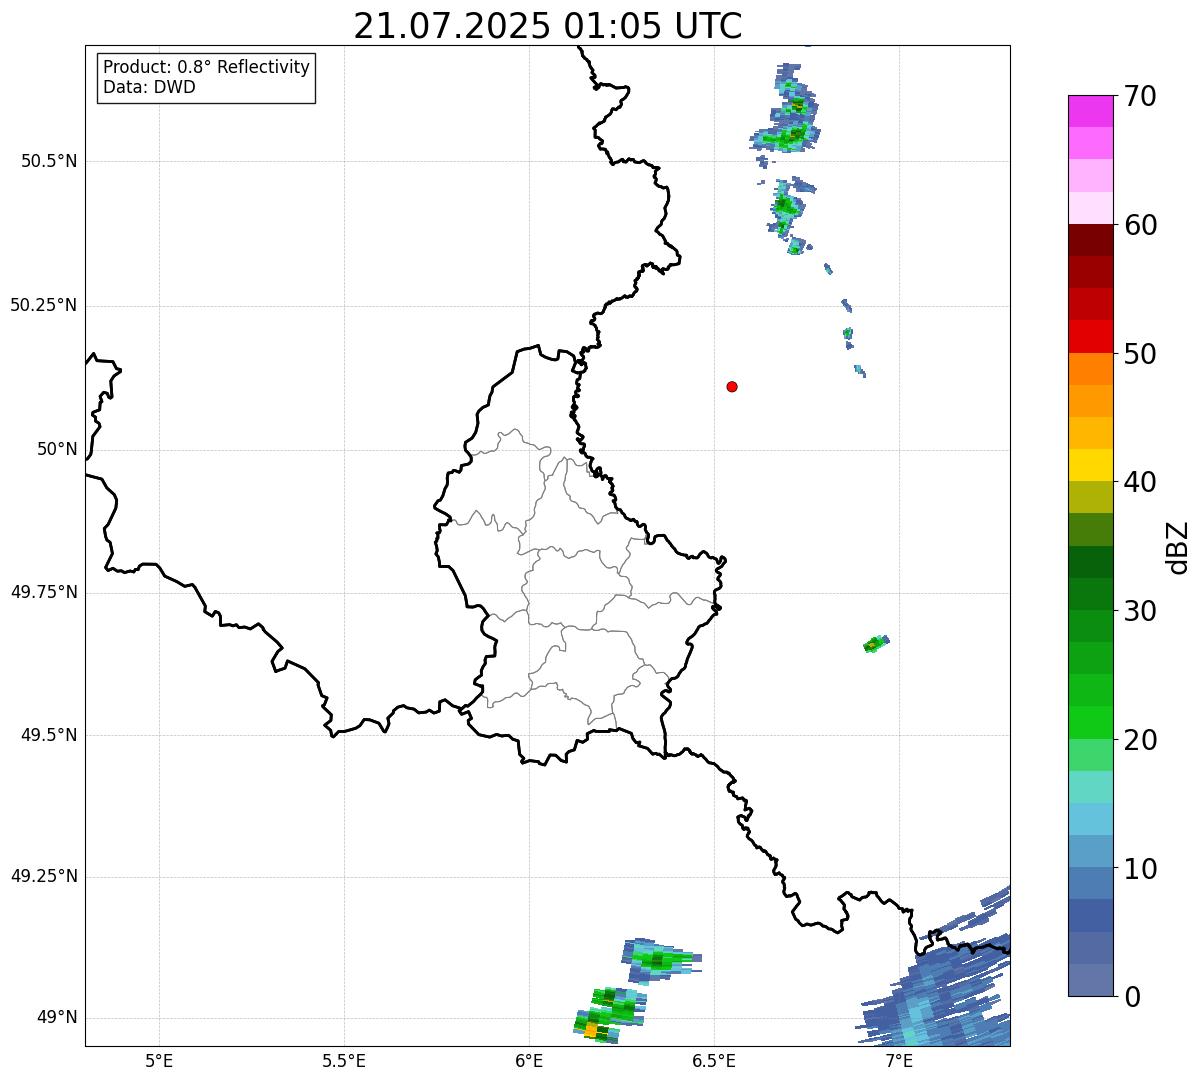Click the "Data: DWD" text
Viewport: 1202px width, 1081px height.
point(149,87)
